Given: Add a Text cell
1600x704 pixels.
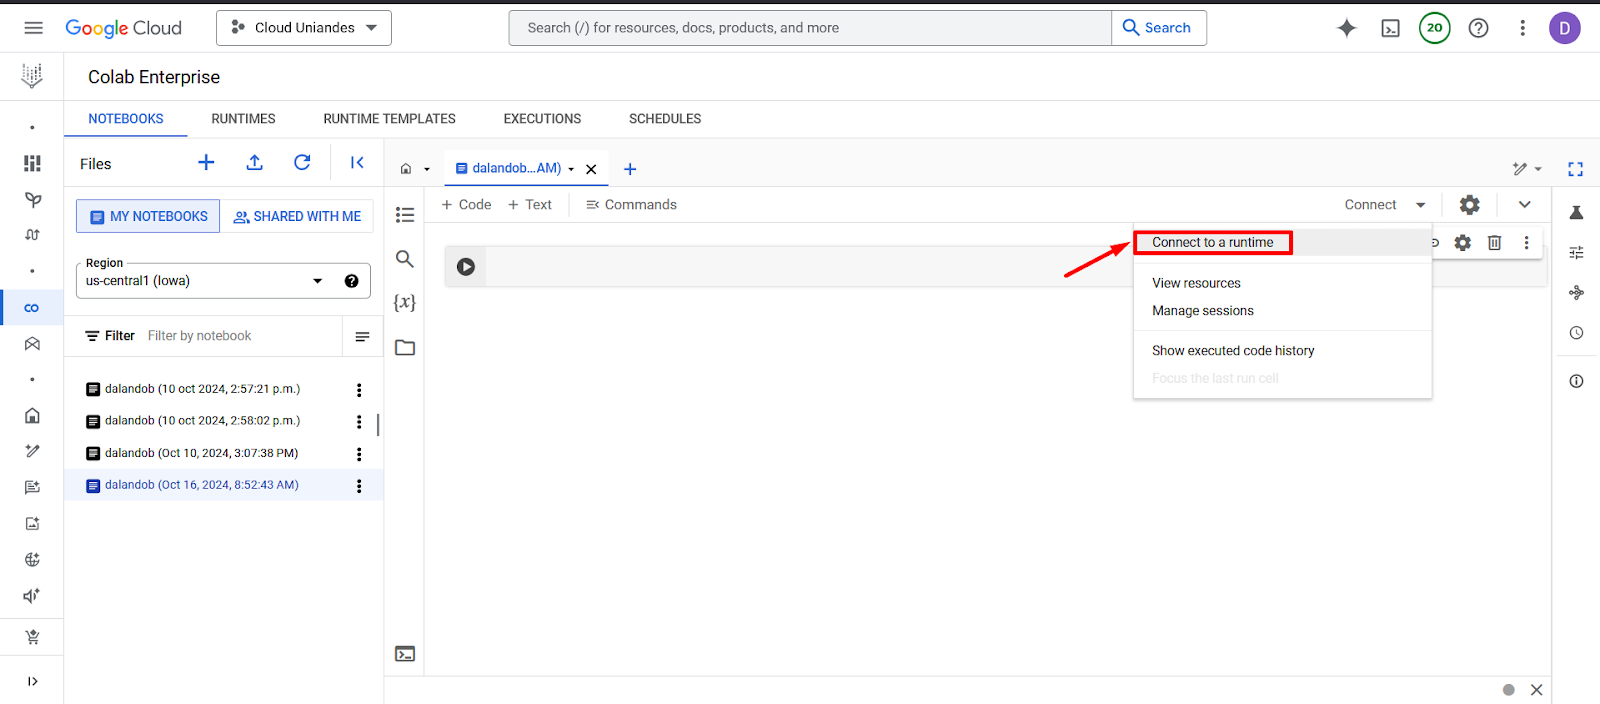Looking at the screenshot, I should [x=530, y=205].
